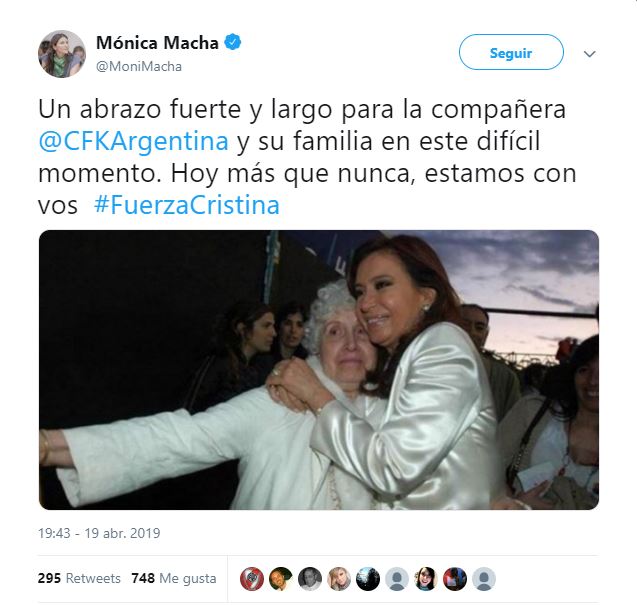The height and width of the screenshot is (605, 637).
Task: Expand the tweet options chevron
Action: pyautogui.click(x=589, y=53)
